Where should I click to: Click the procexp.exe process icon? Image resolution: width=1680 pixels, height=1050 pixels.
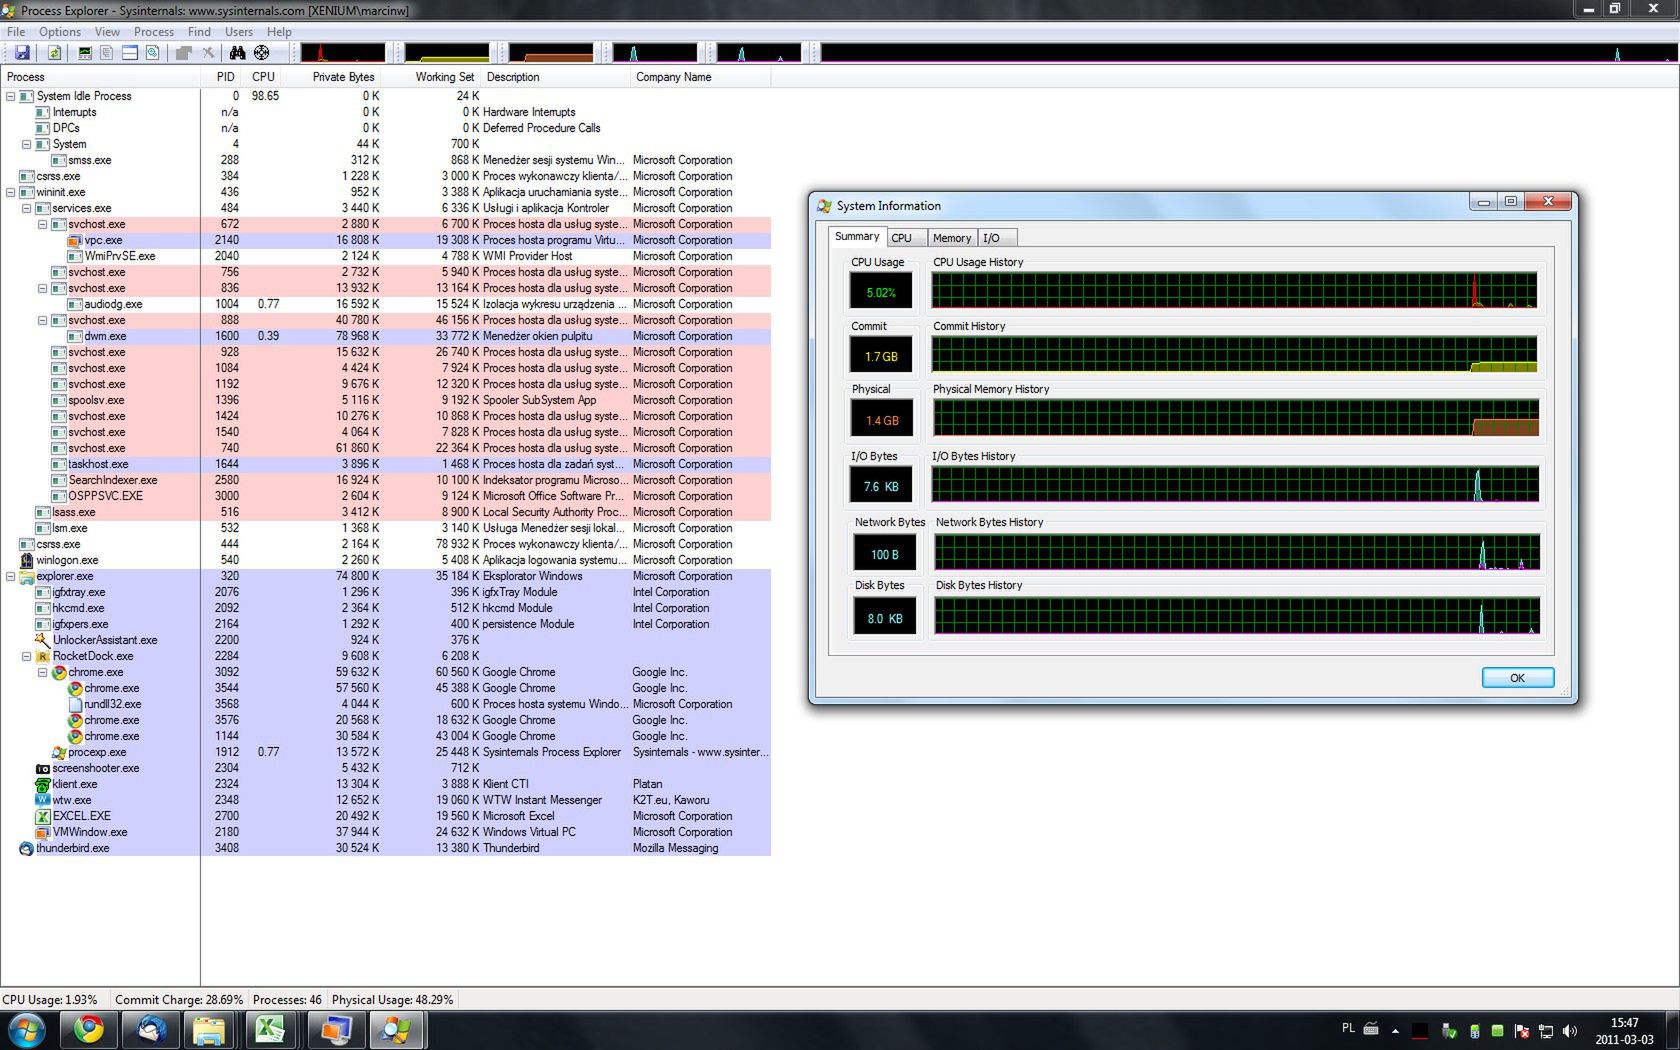pyautogui.click(x=59, y=752)
